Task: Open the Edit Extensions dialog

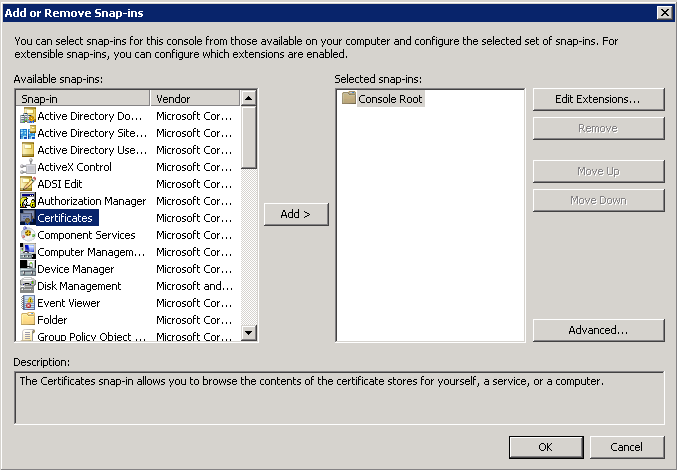Action: click(x=598, y=99)
